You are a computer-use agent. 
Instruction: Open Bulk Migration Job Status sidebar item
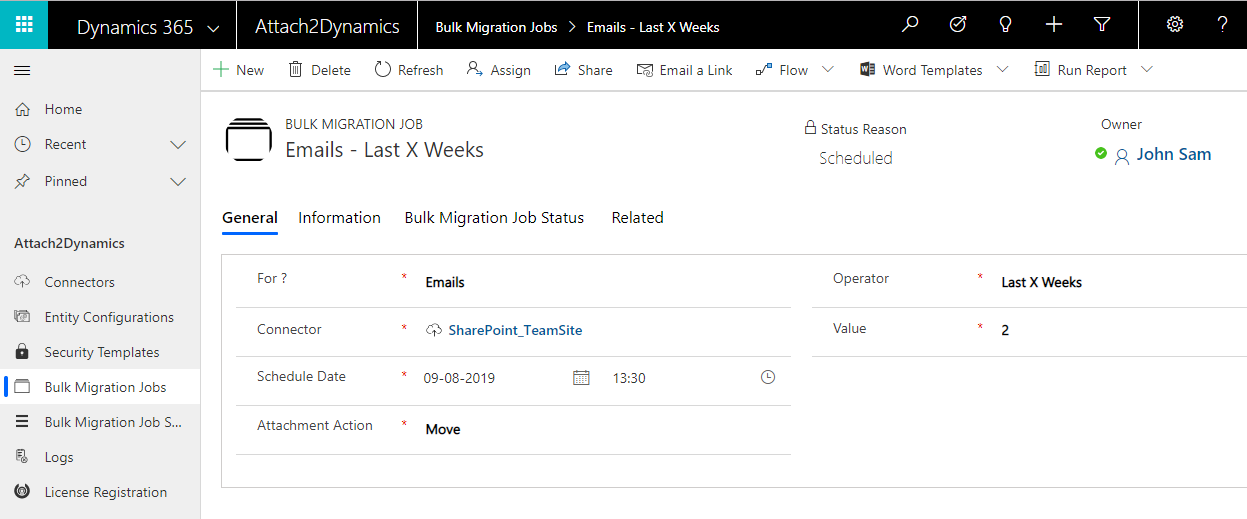coord(100,422)
